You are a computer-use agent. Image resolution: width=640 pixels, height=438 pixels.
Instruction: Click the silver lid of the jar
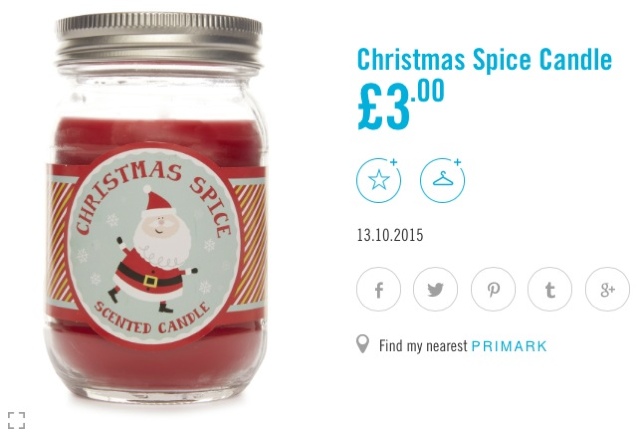click(x=159, y=40)
